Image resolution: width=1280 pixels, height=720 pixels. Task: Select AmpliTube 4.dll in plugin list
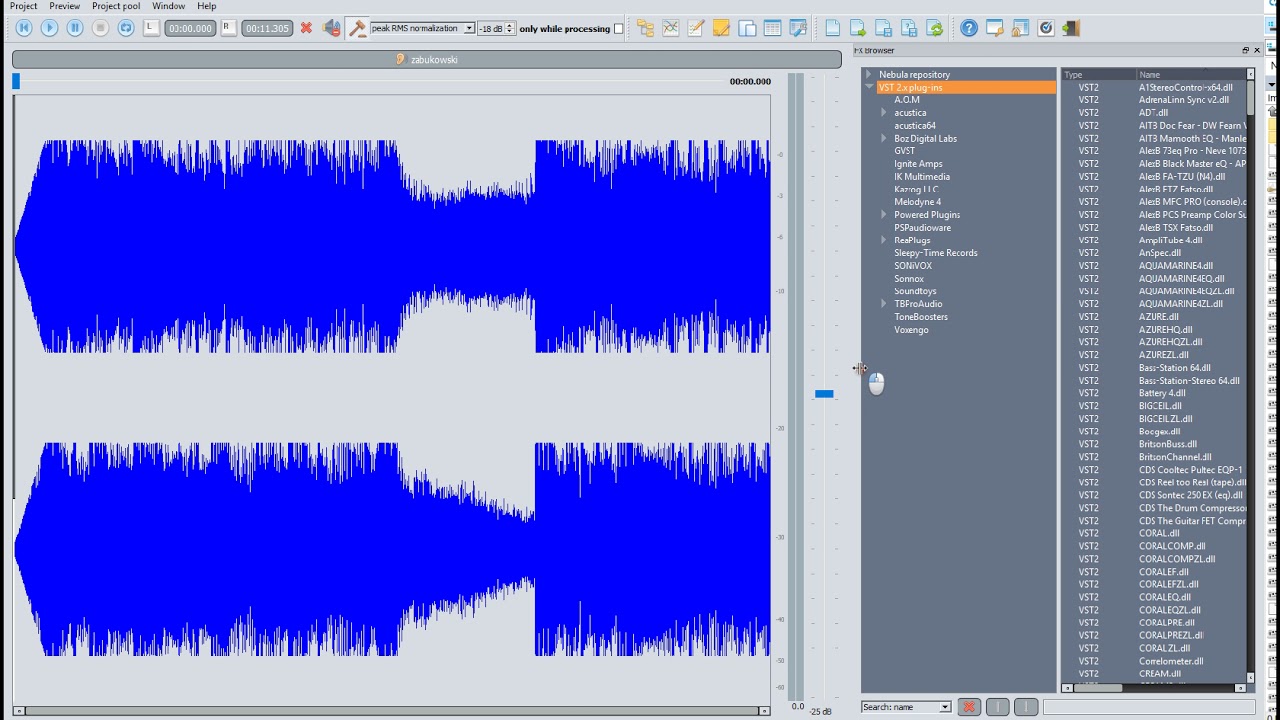pyautogui.click(x=1170, y=241)
